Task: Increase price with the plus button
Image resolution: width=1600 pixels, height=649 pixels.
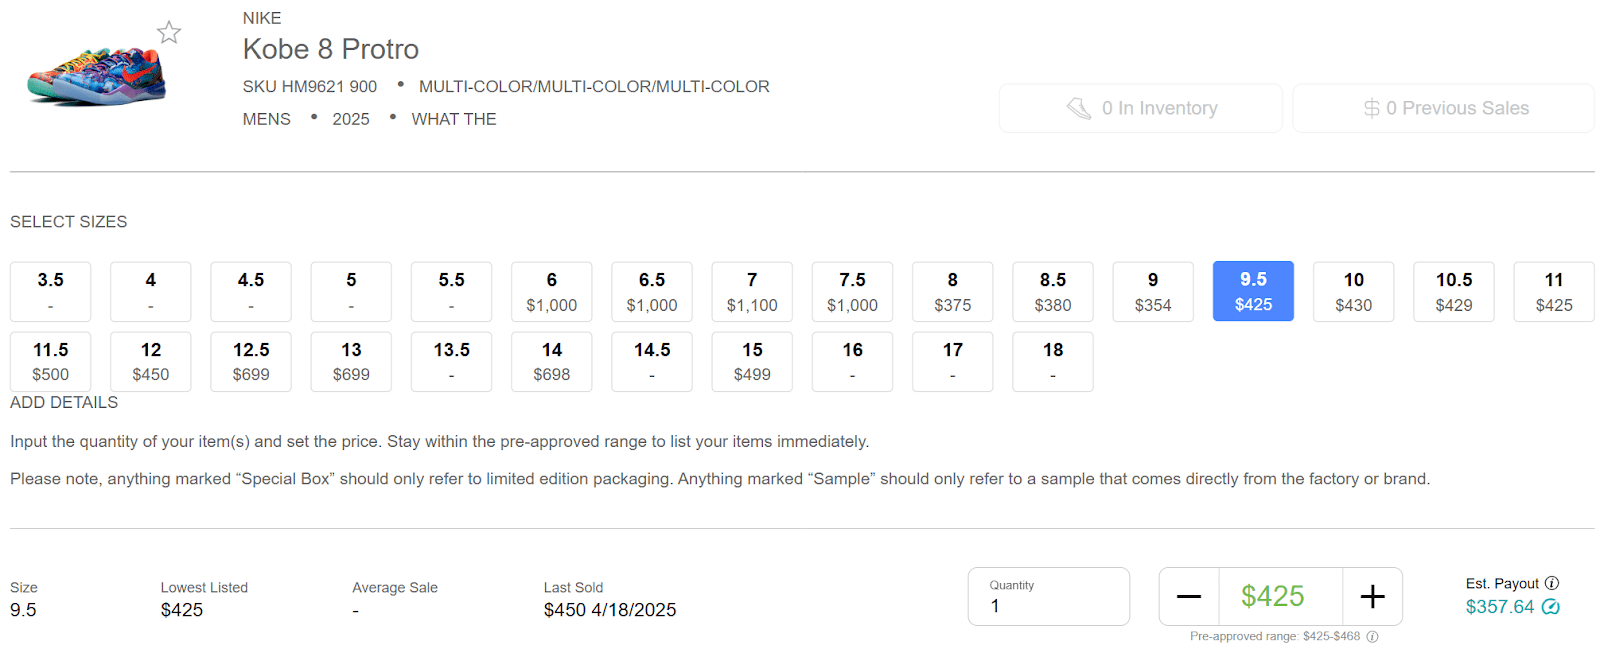Action: pyautogui.click(x=1373, y=597)
